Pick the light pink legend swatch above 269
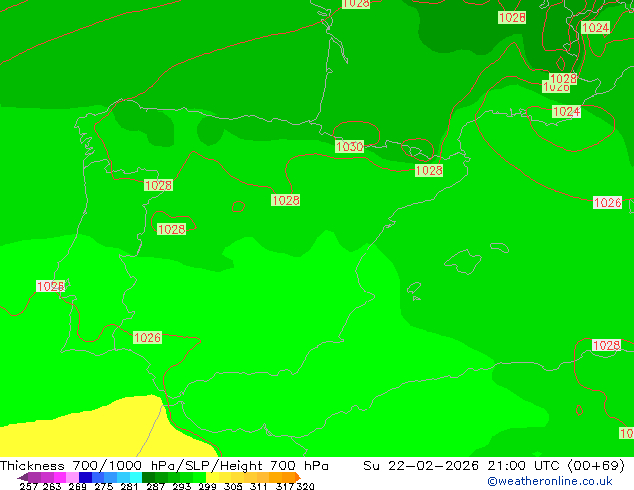Image resolution: width=634 pixels, height=490 pixels. point(72,477)
